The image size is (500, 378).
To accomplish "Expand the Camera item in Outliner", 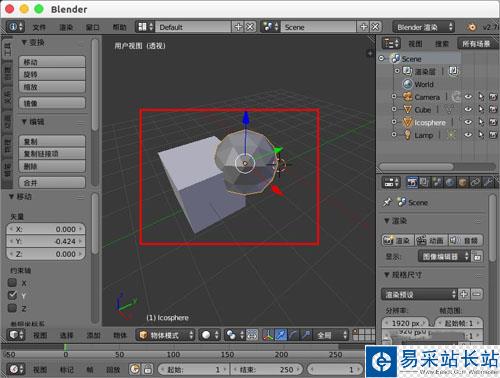I will click(394, 97).
